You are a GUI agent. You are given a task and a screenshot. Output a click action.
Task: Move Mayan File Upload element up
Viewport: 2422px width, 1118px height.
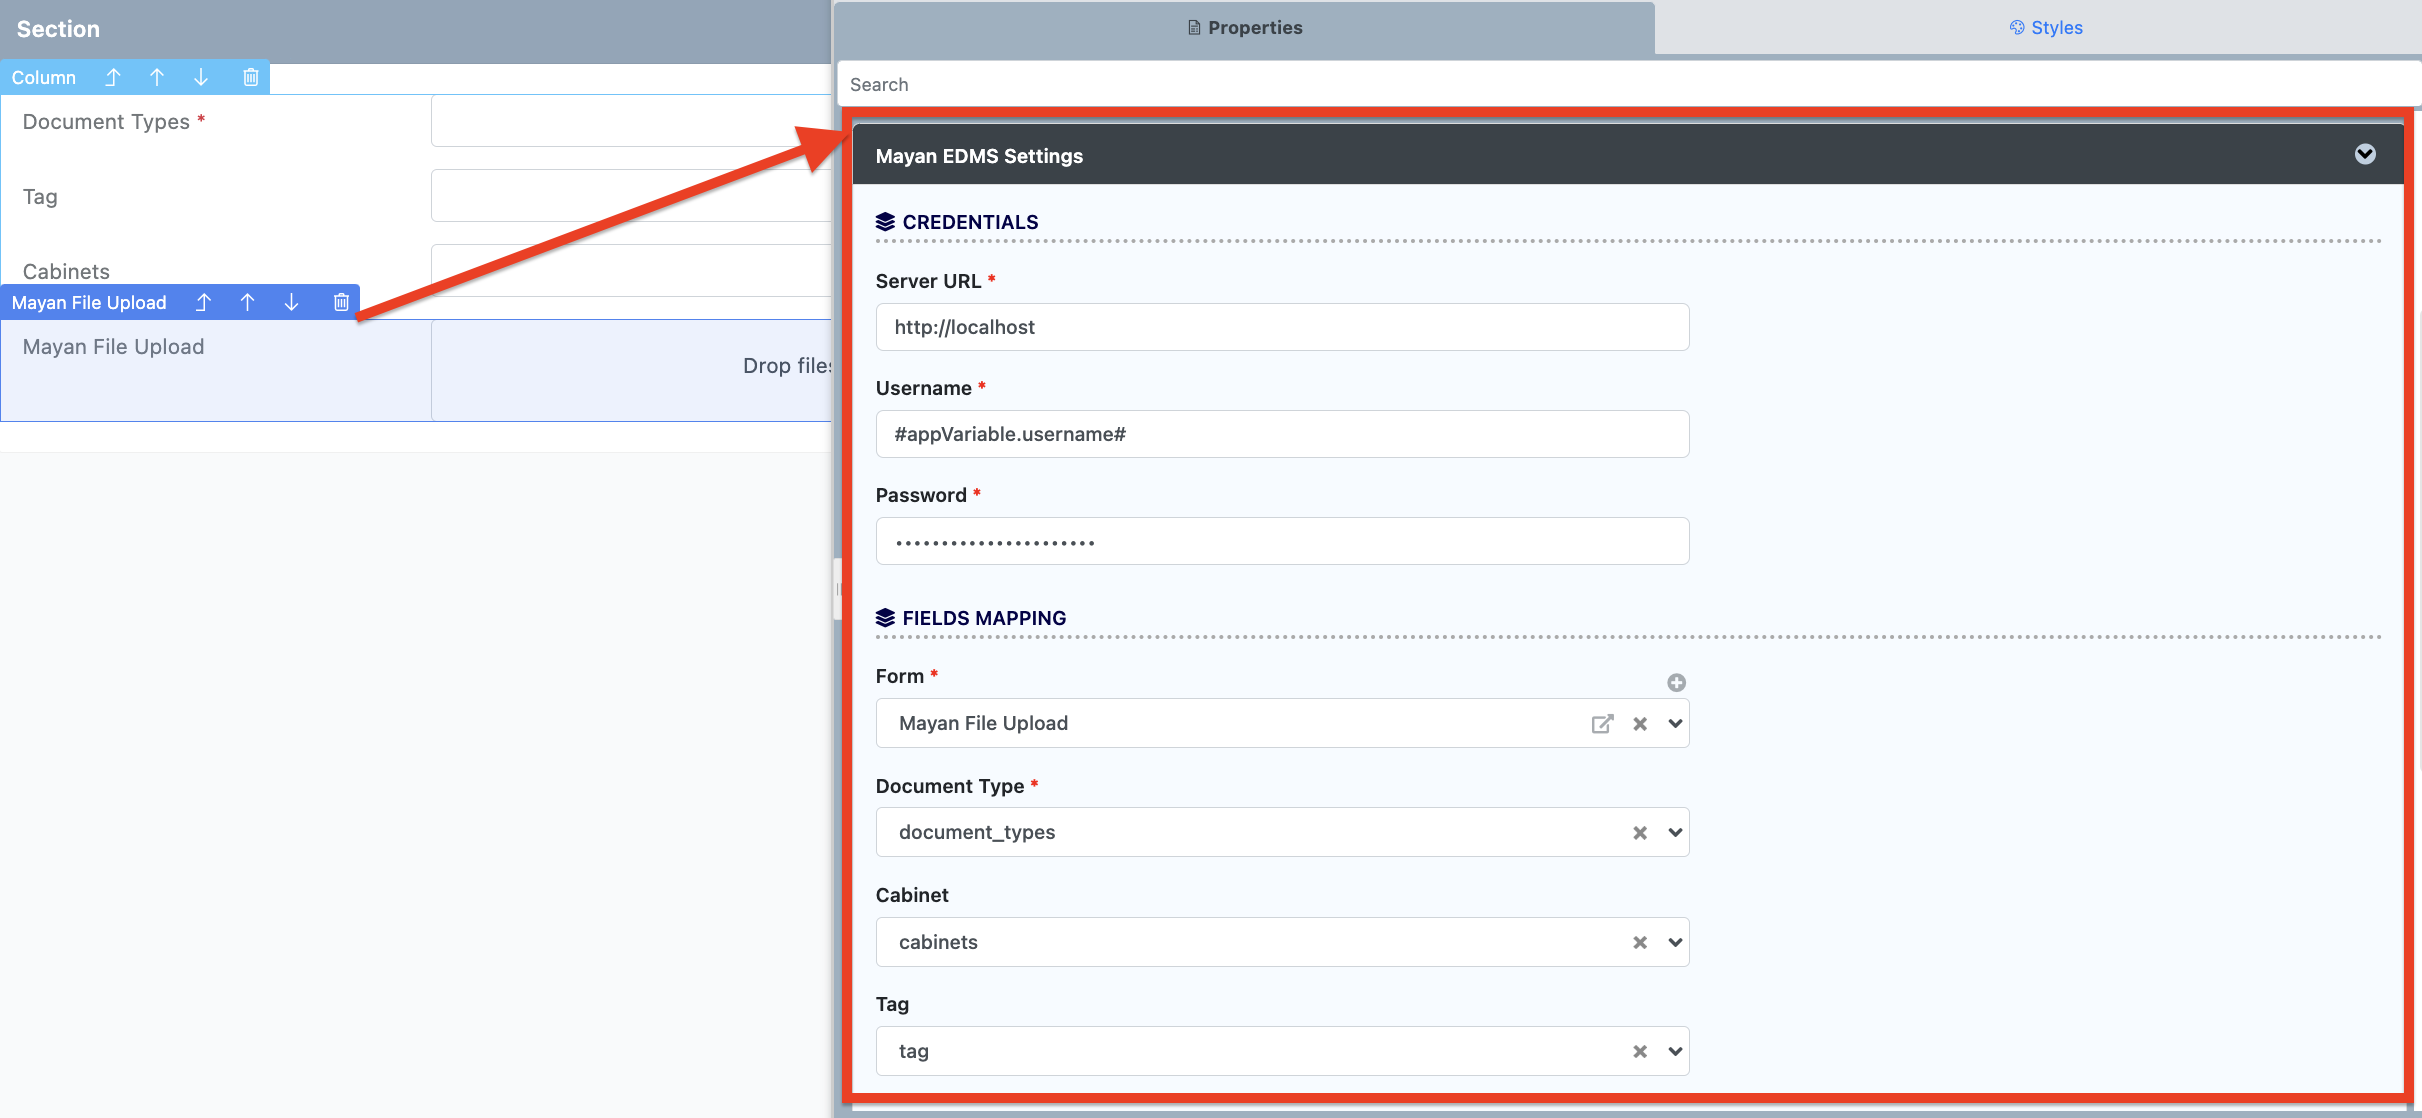point(248,302)
